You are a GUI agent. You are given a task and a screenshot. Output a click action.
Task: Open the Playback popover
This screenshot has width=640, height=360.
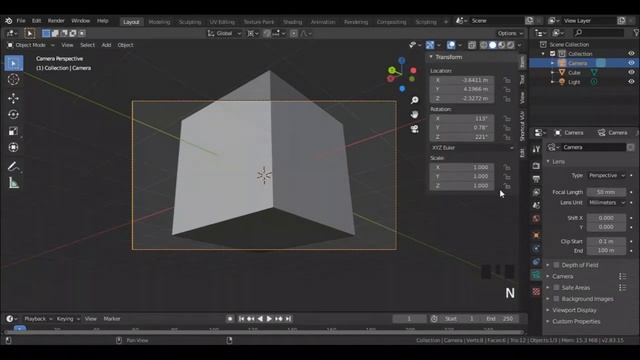click(x=38, y=319)
